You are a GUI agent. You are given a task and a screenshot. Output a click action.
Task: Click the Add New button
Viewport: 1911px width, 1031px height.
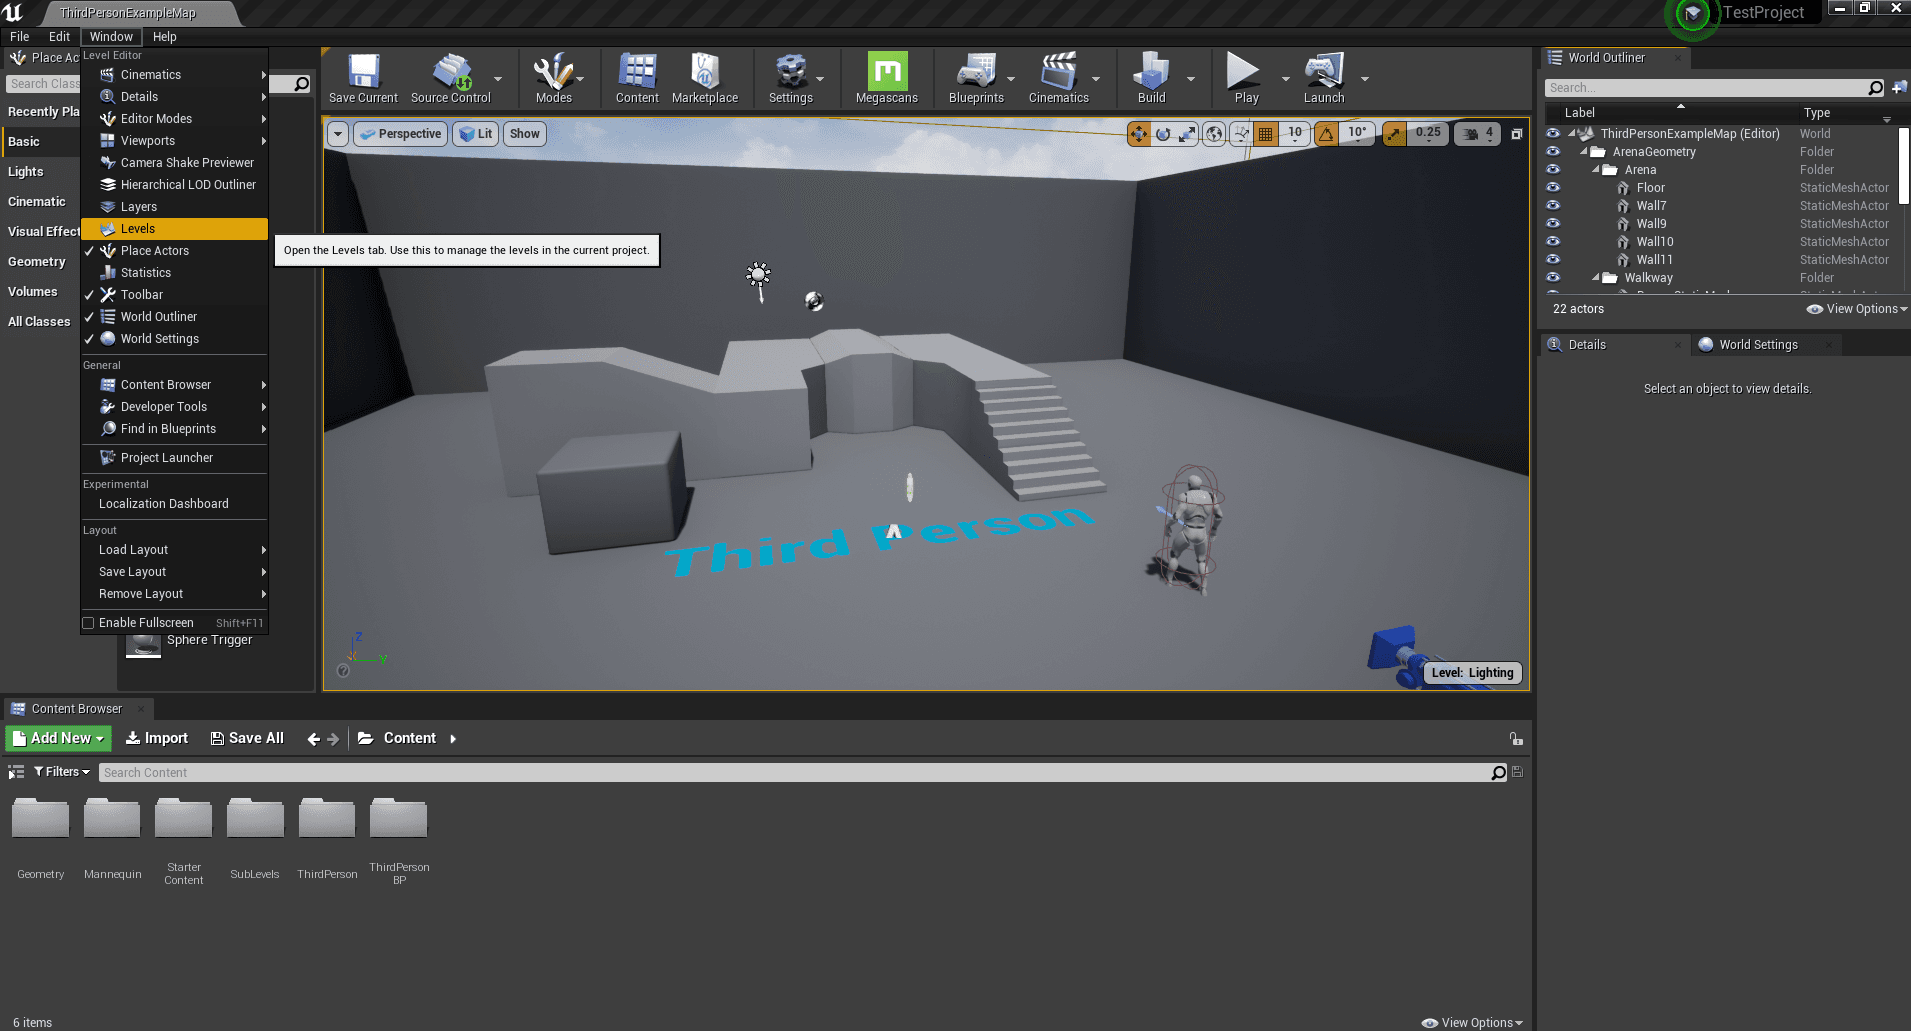click(59, 738)
